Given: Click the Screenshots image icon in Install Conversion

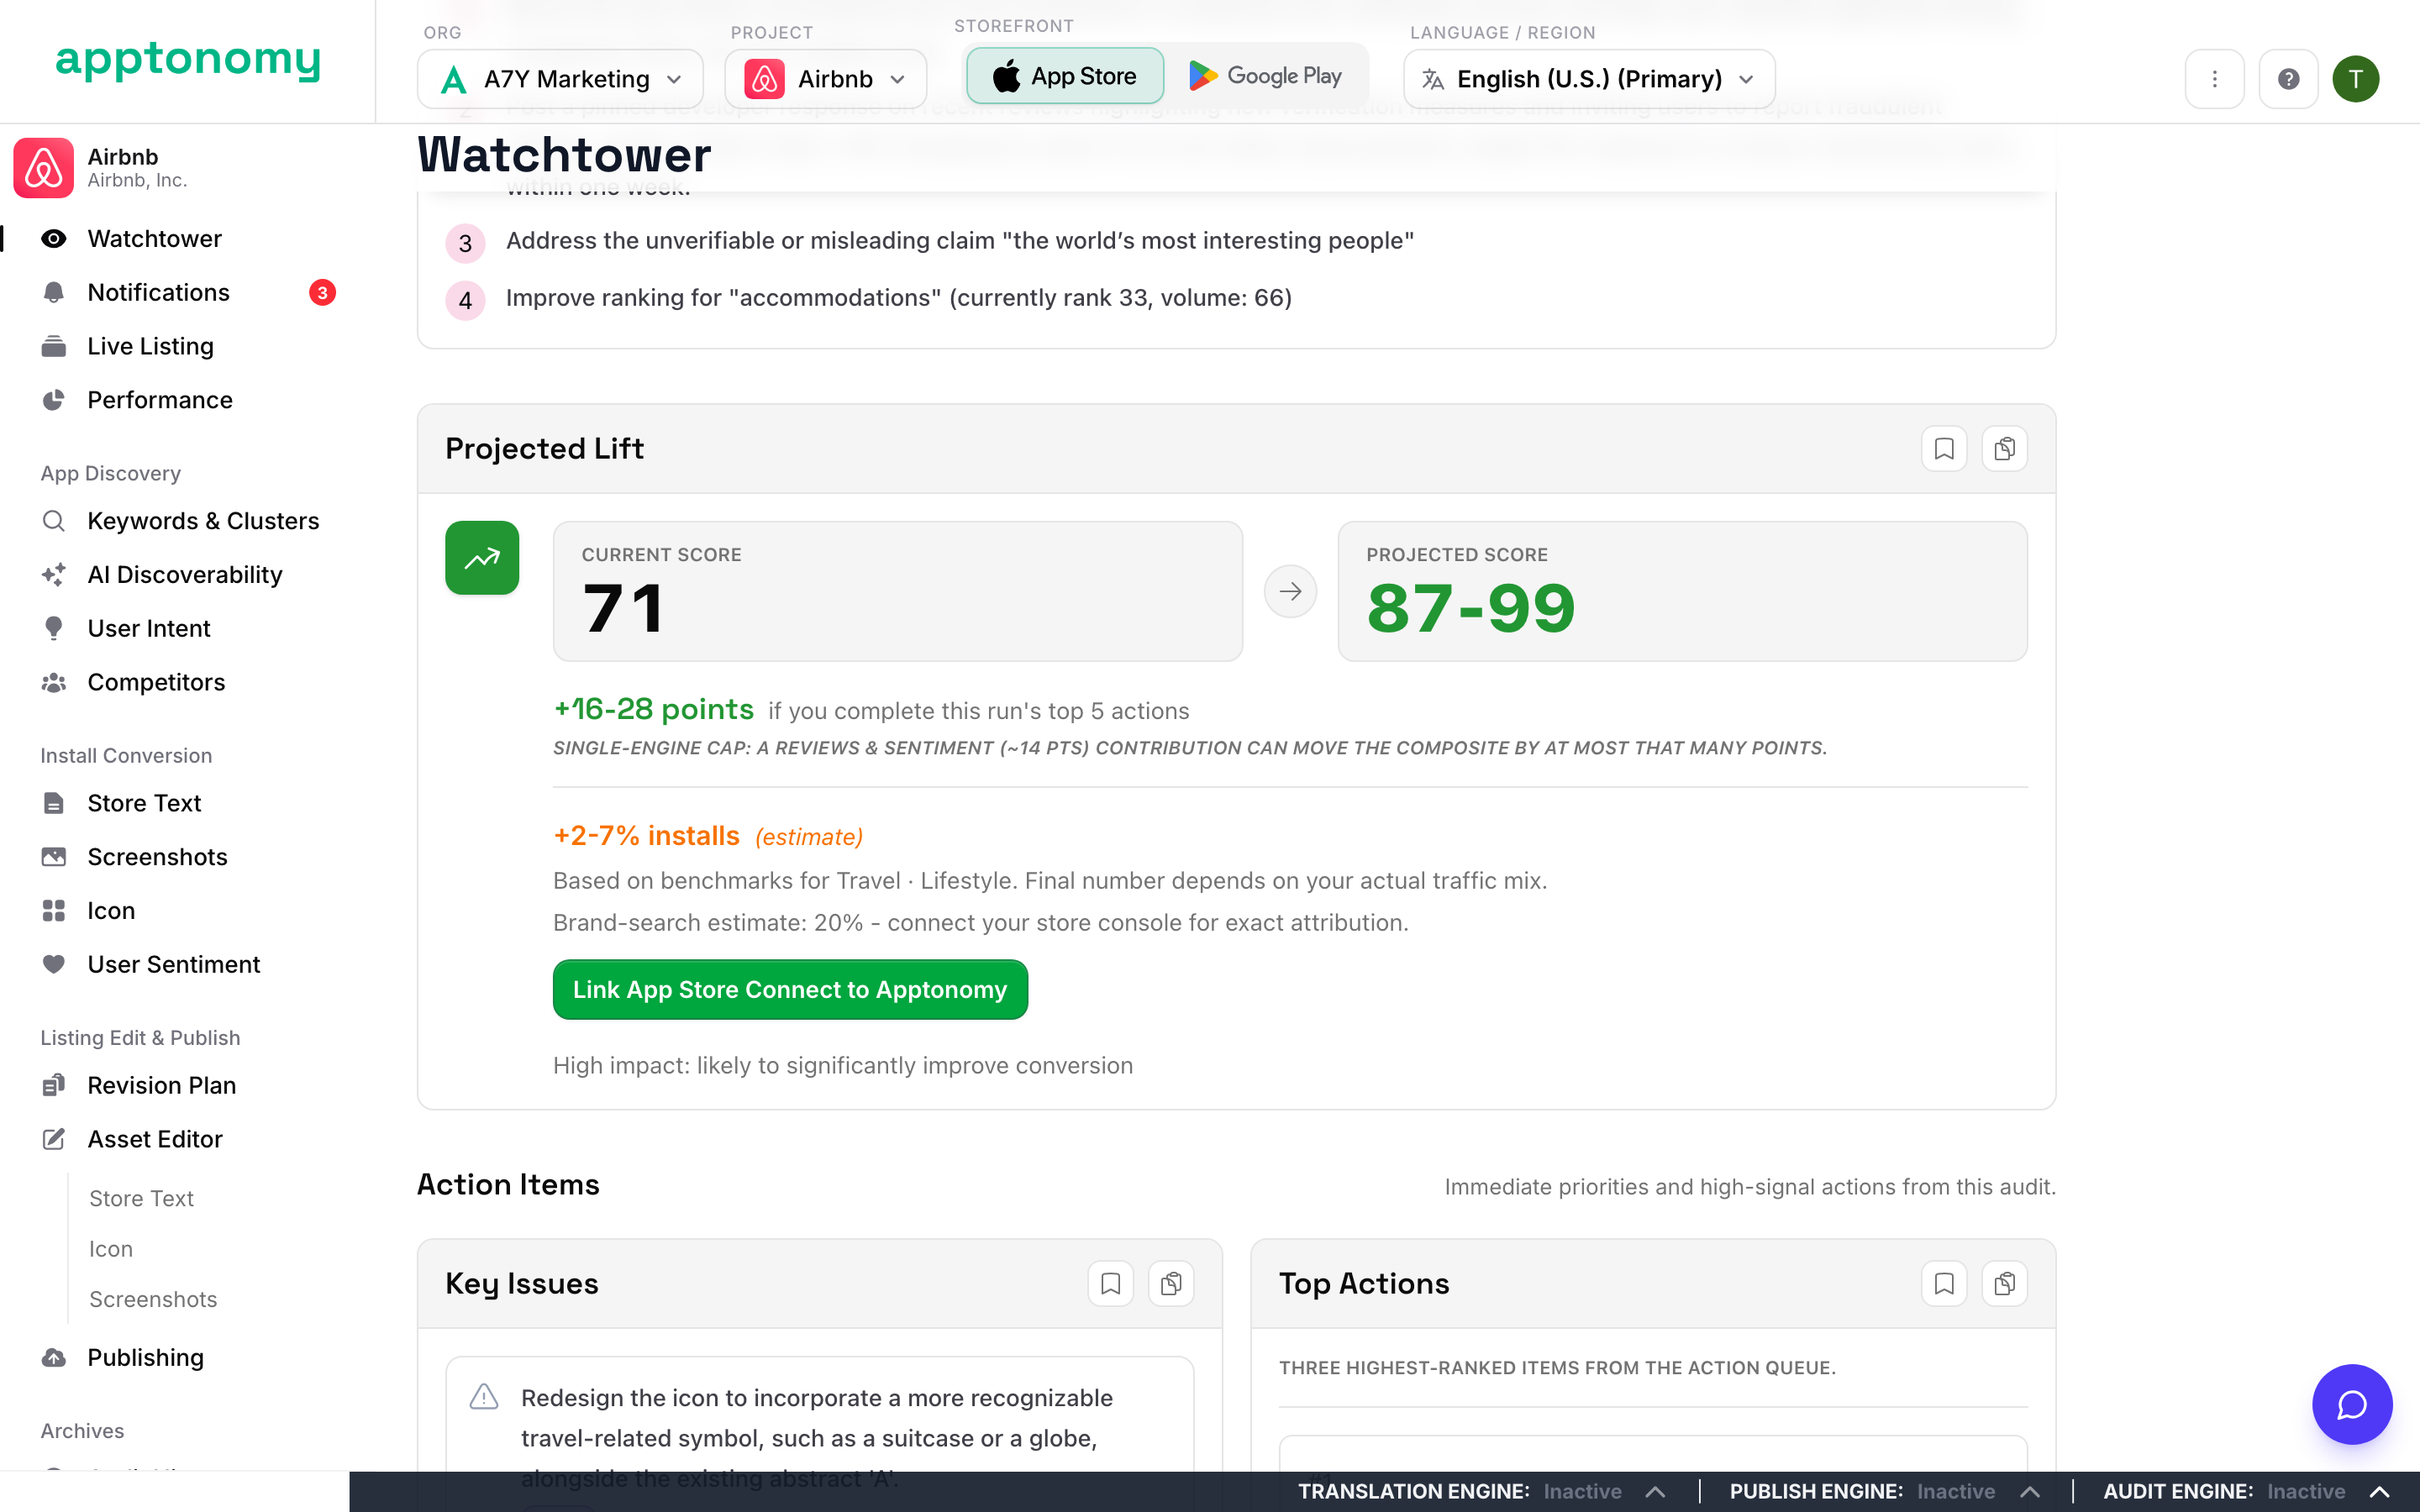Looking at the screenshot, I should 54,857.
